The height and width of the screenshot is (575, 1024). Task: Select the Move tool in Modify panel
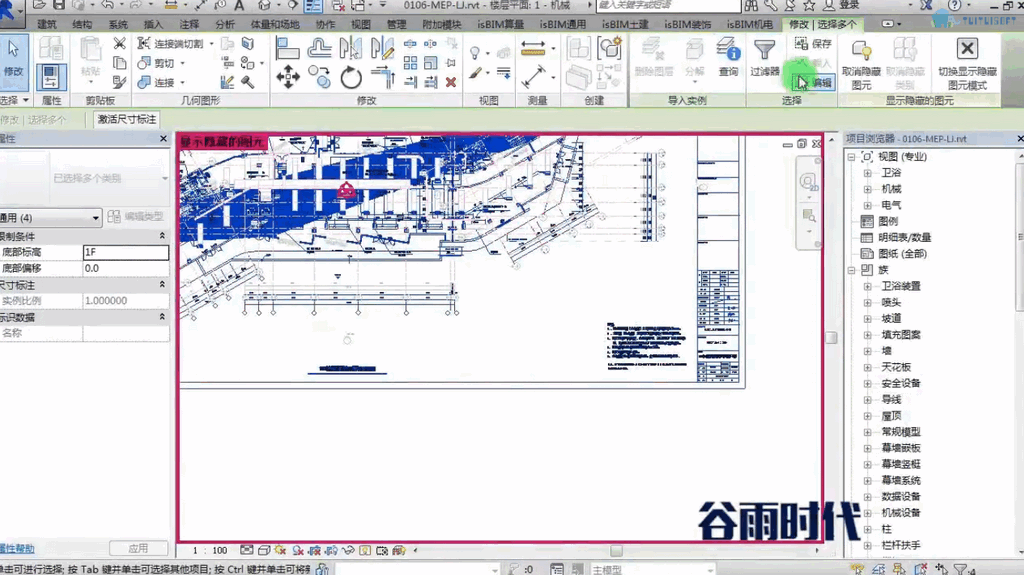287,77
